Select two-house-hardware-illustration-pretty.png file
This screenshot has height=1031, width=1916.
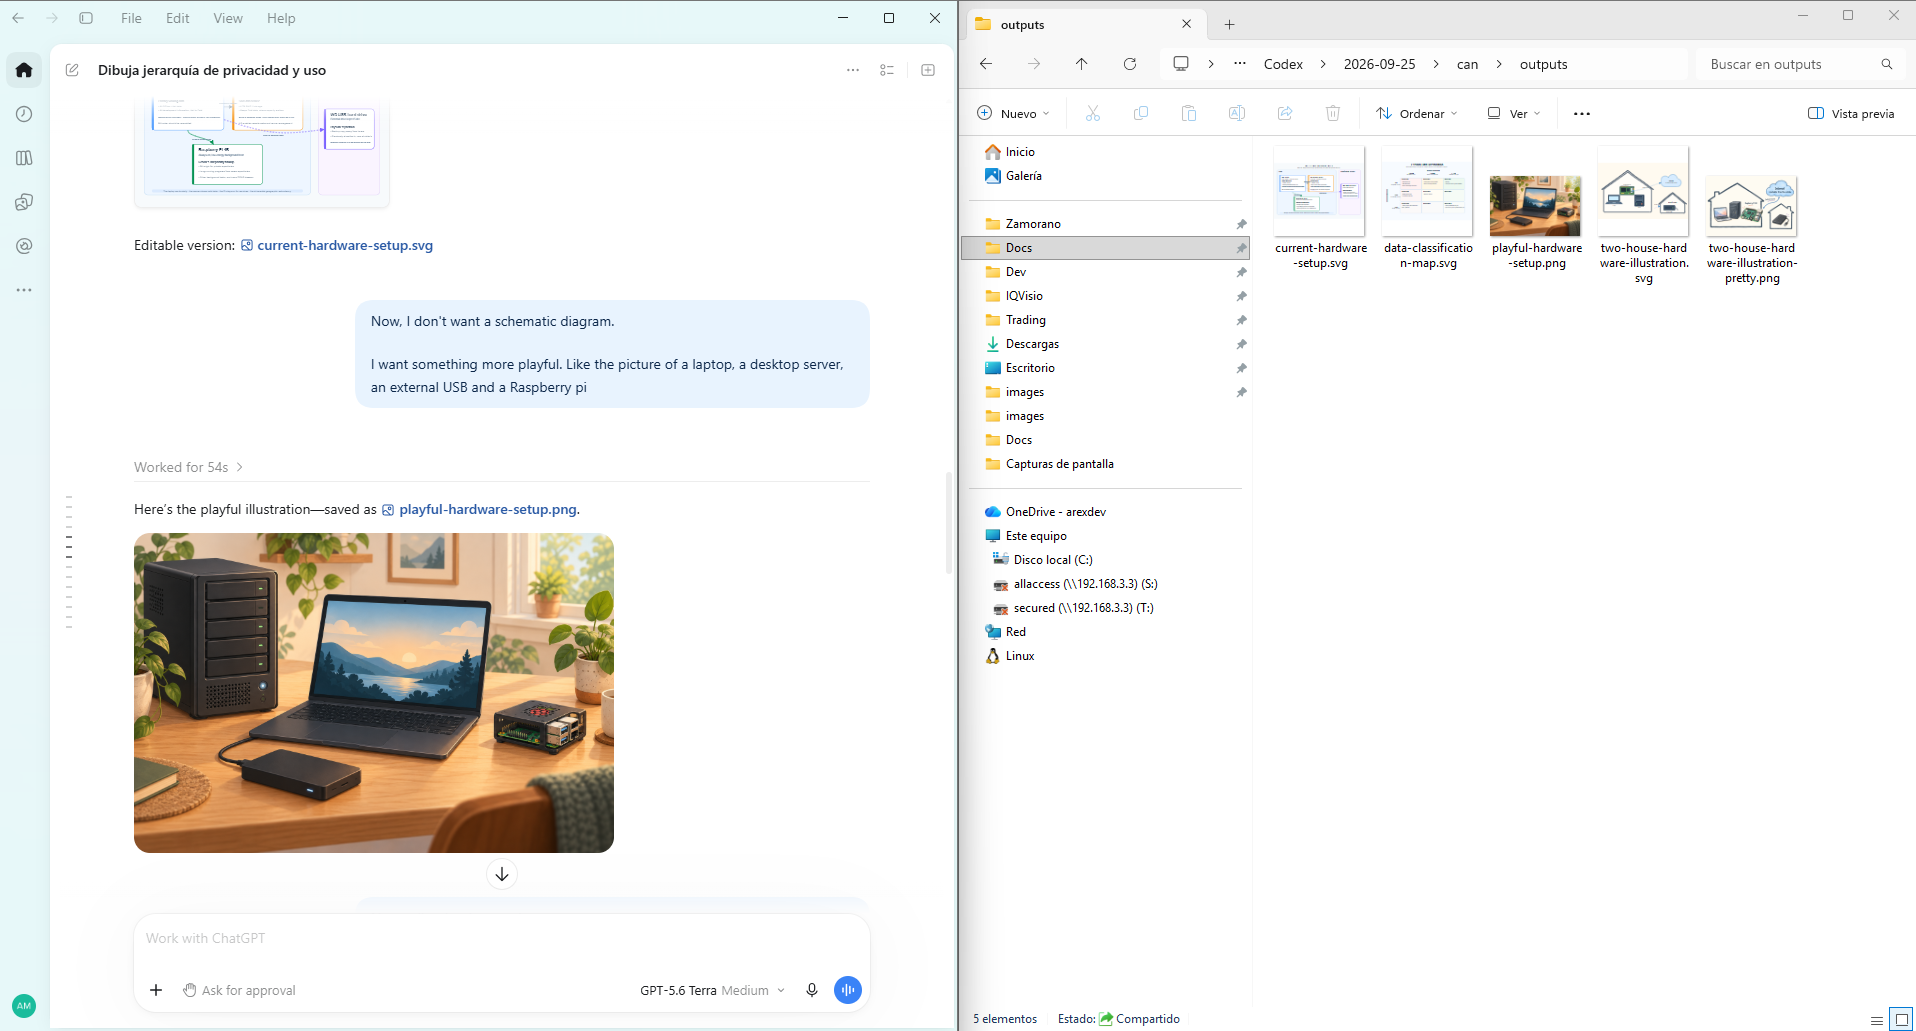coord(1752,217)
